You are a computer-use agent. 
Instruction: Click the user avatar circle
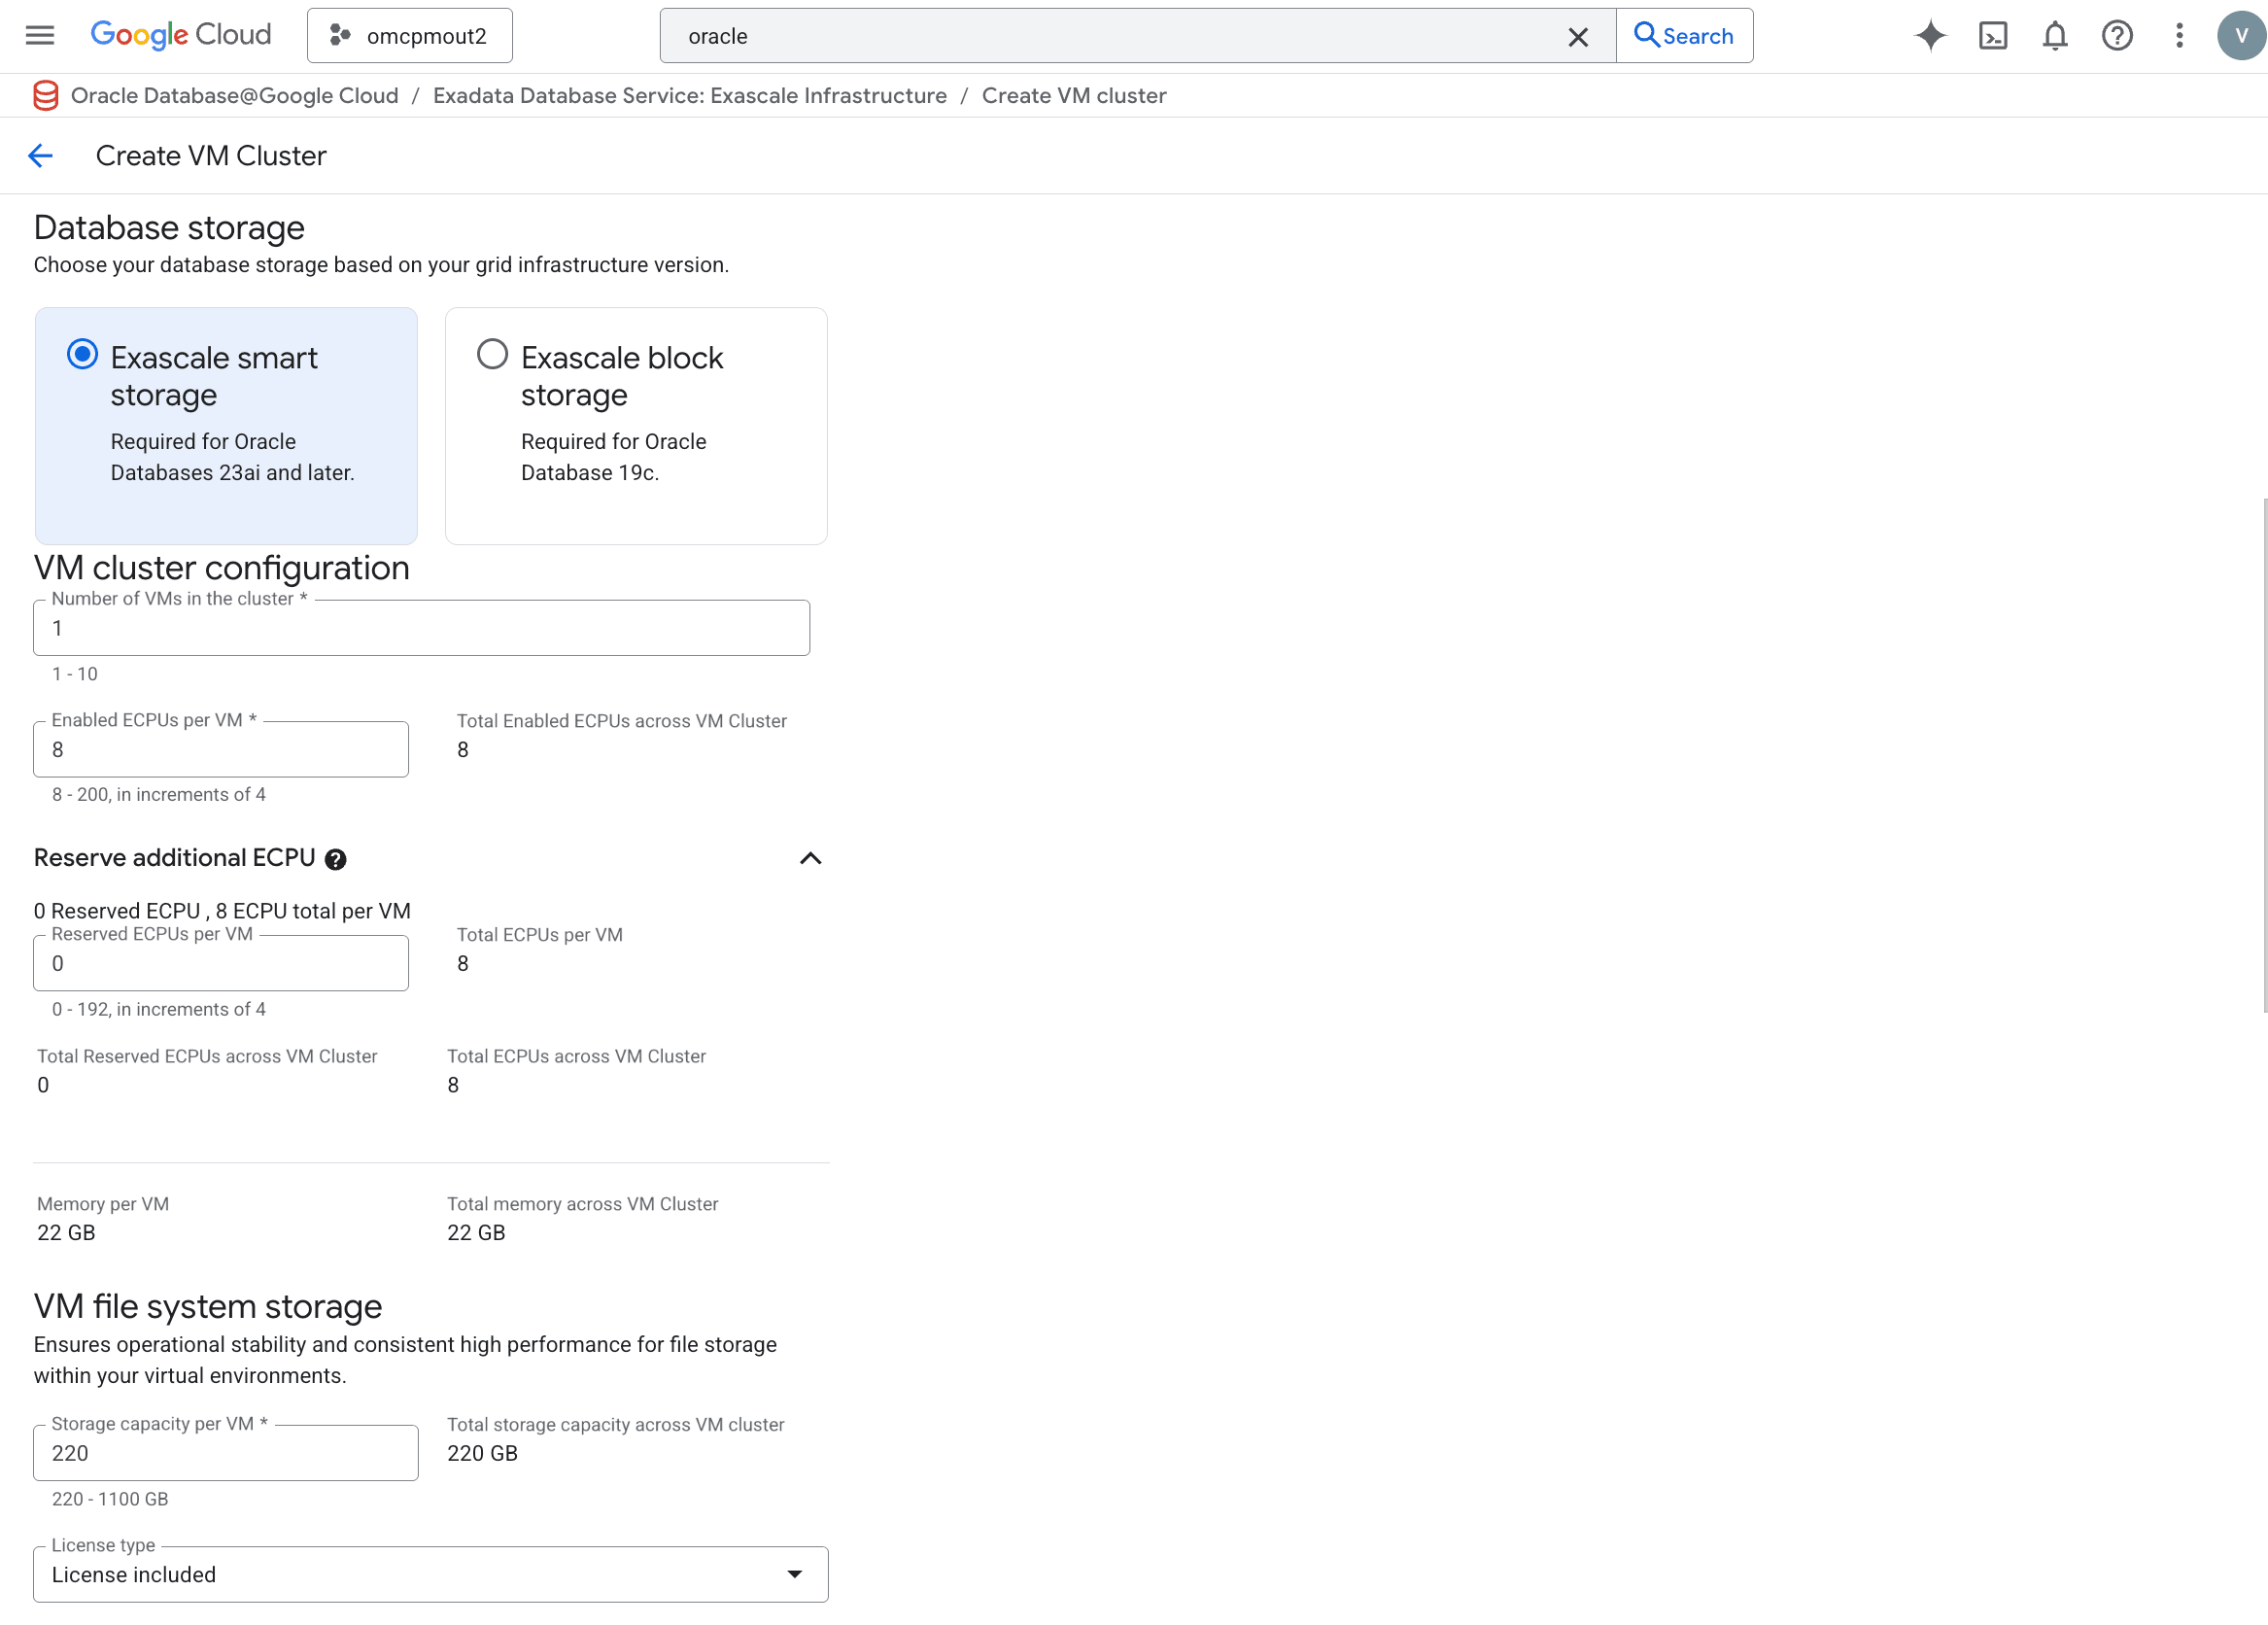(2240, 35)
